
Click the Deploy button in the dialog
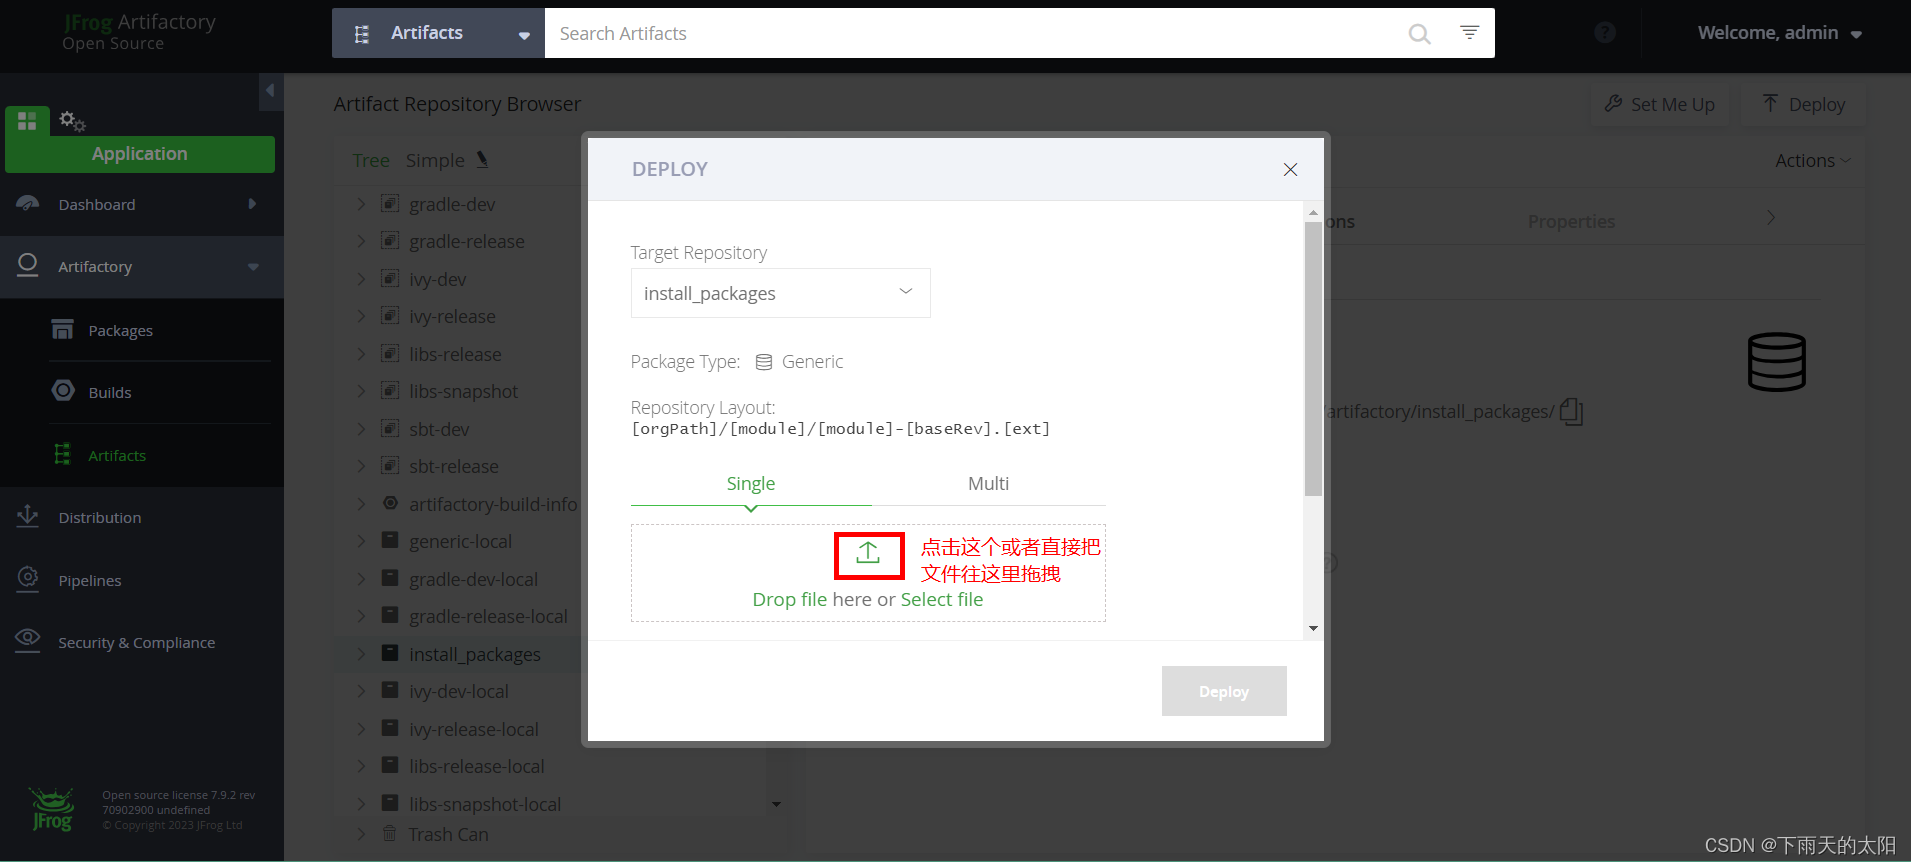(x=1224, y=692)
